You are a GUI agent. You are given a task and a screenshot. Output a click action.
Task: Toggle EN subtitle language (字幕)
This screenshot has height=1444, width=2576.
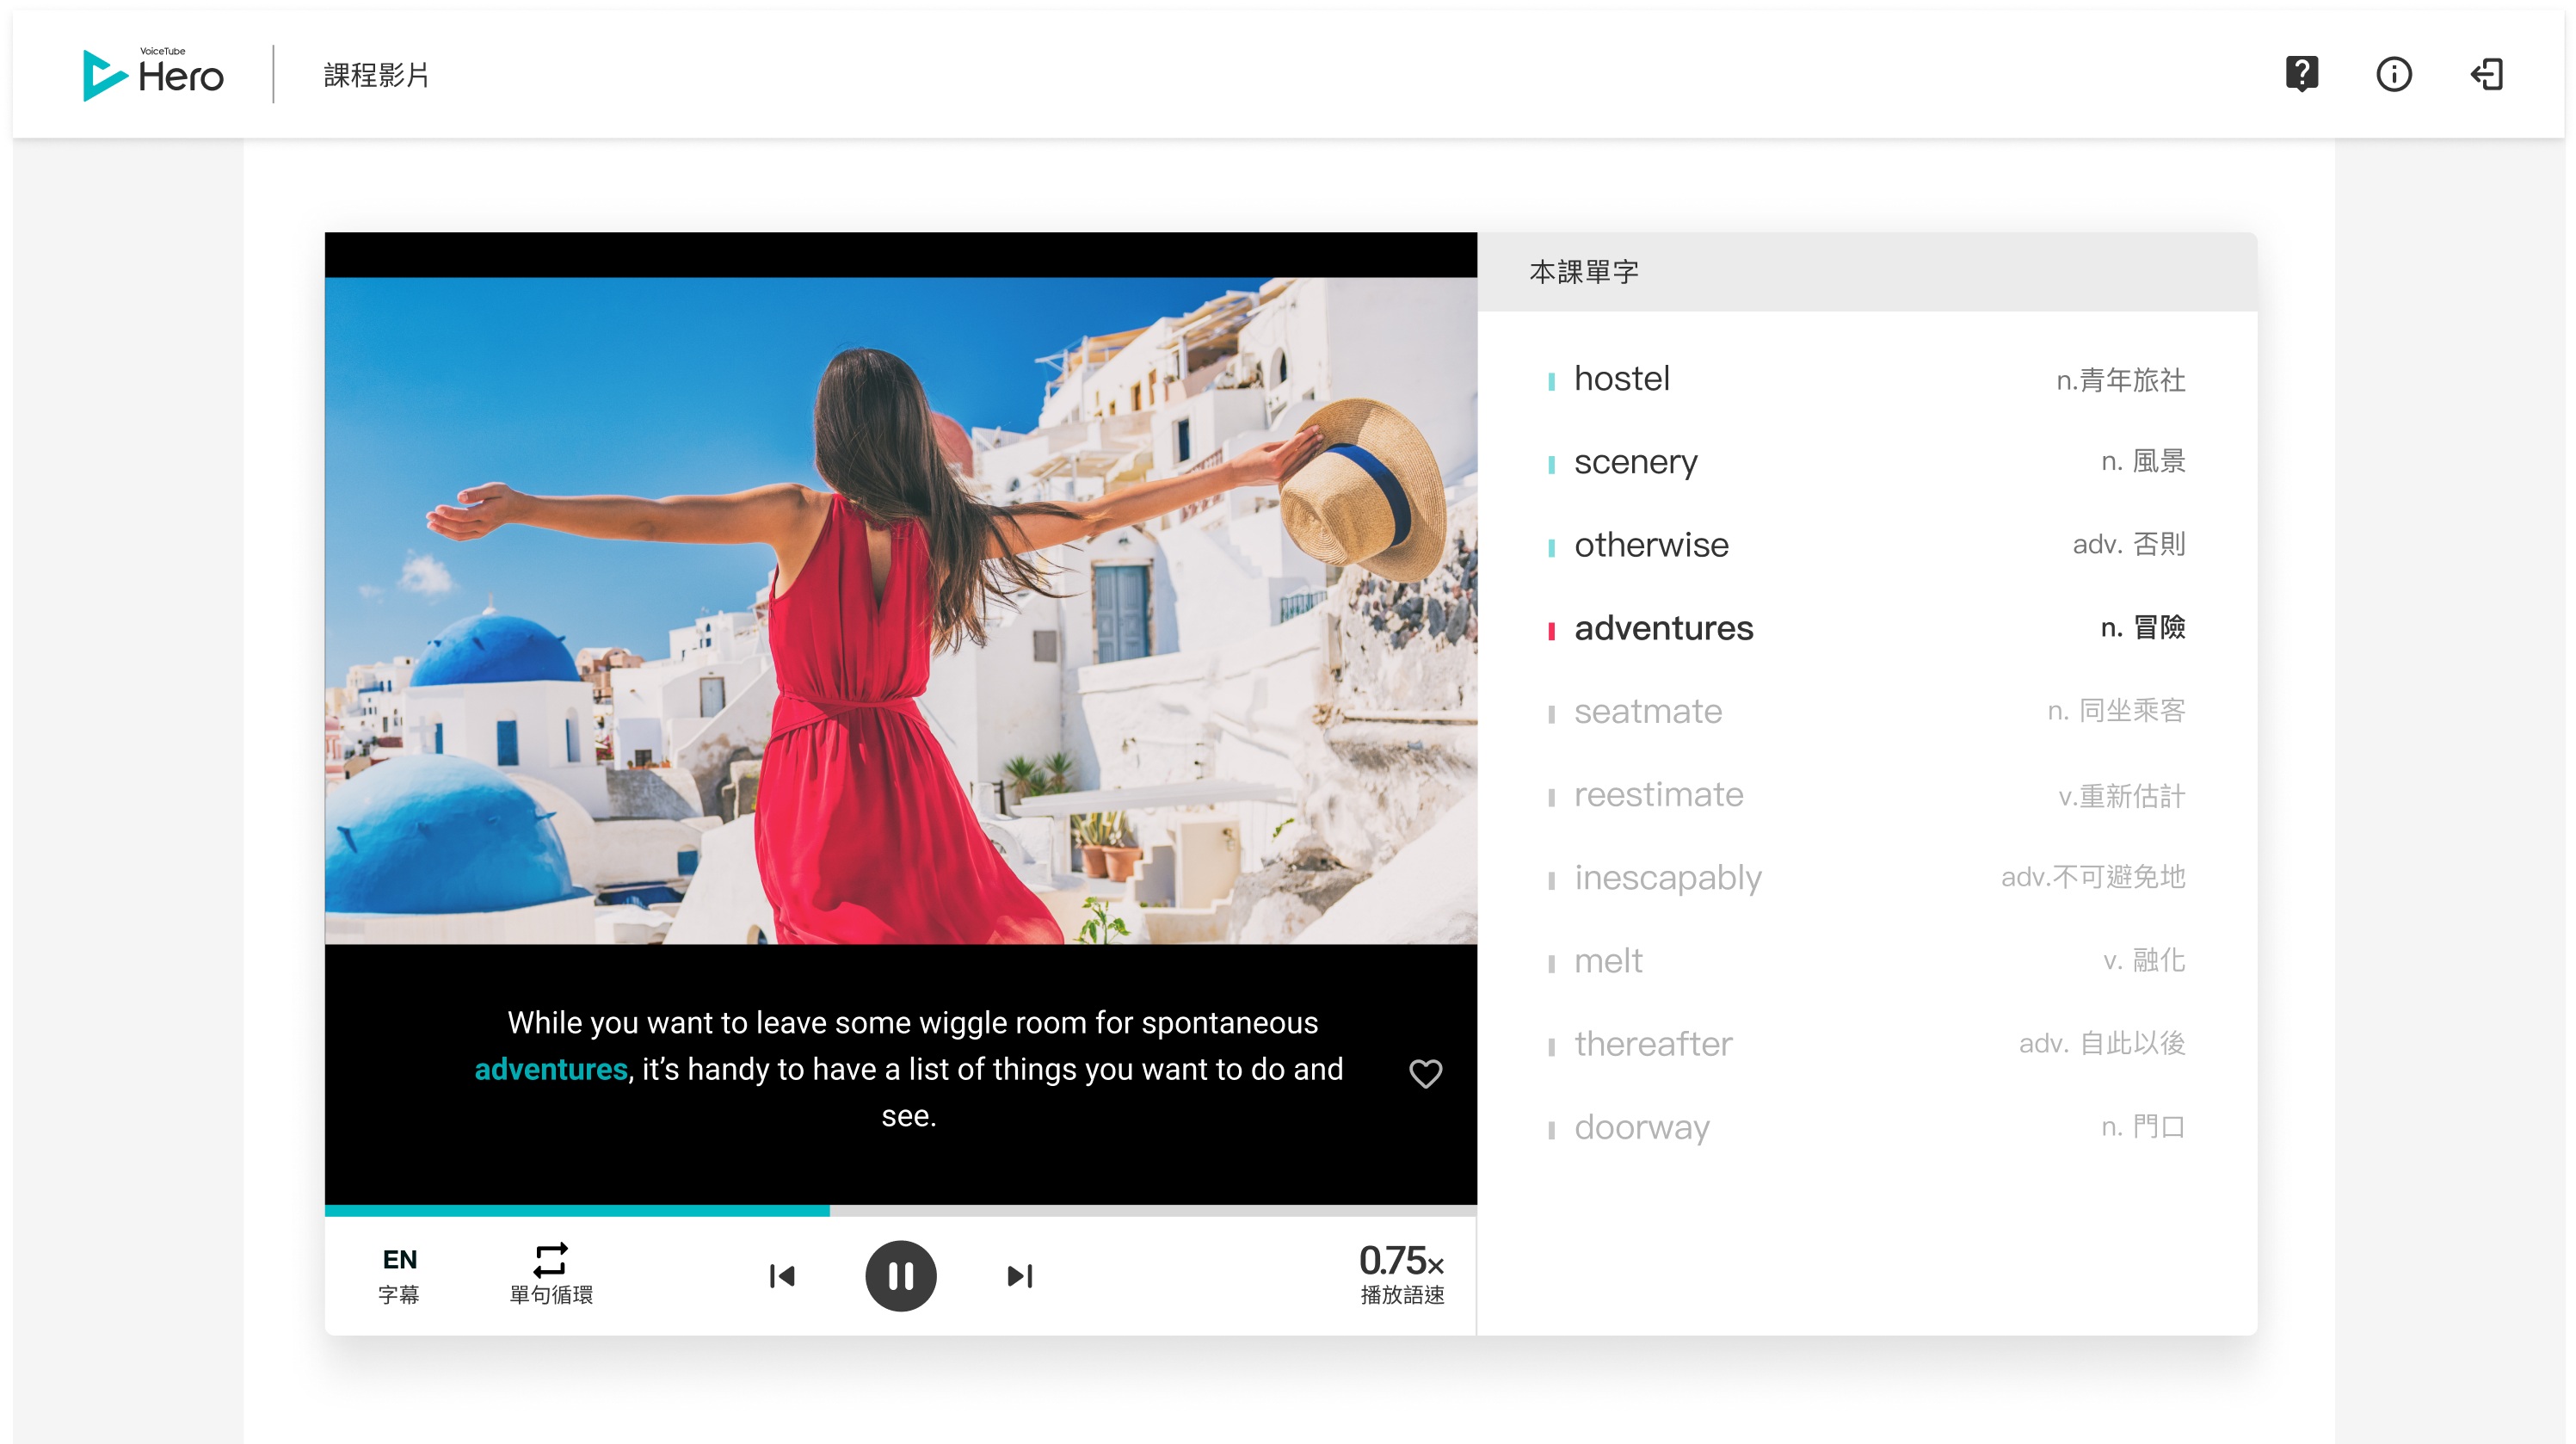point(399,1273)
